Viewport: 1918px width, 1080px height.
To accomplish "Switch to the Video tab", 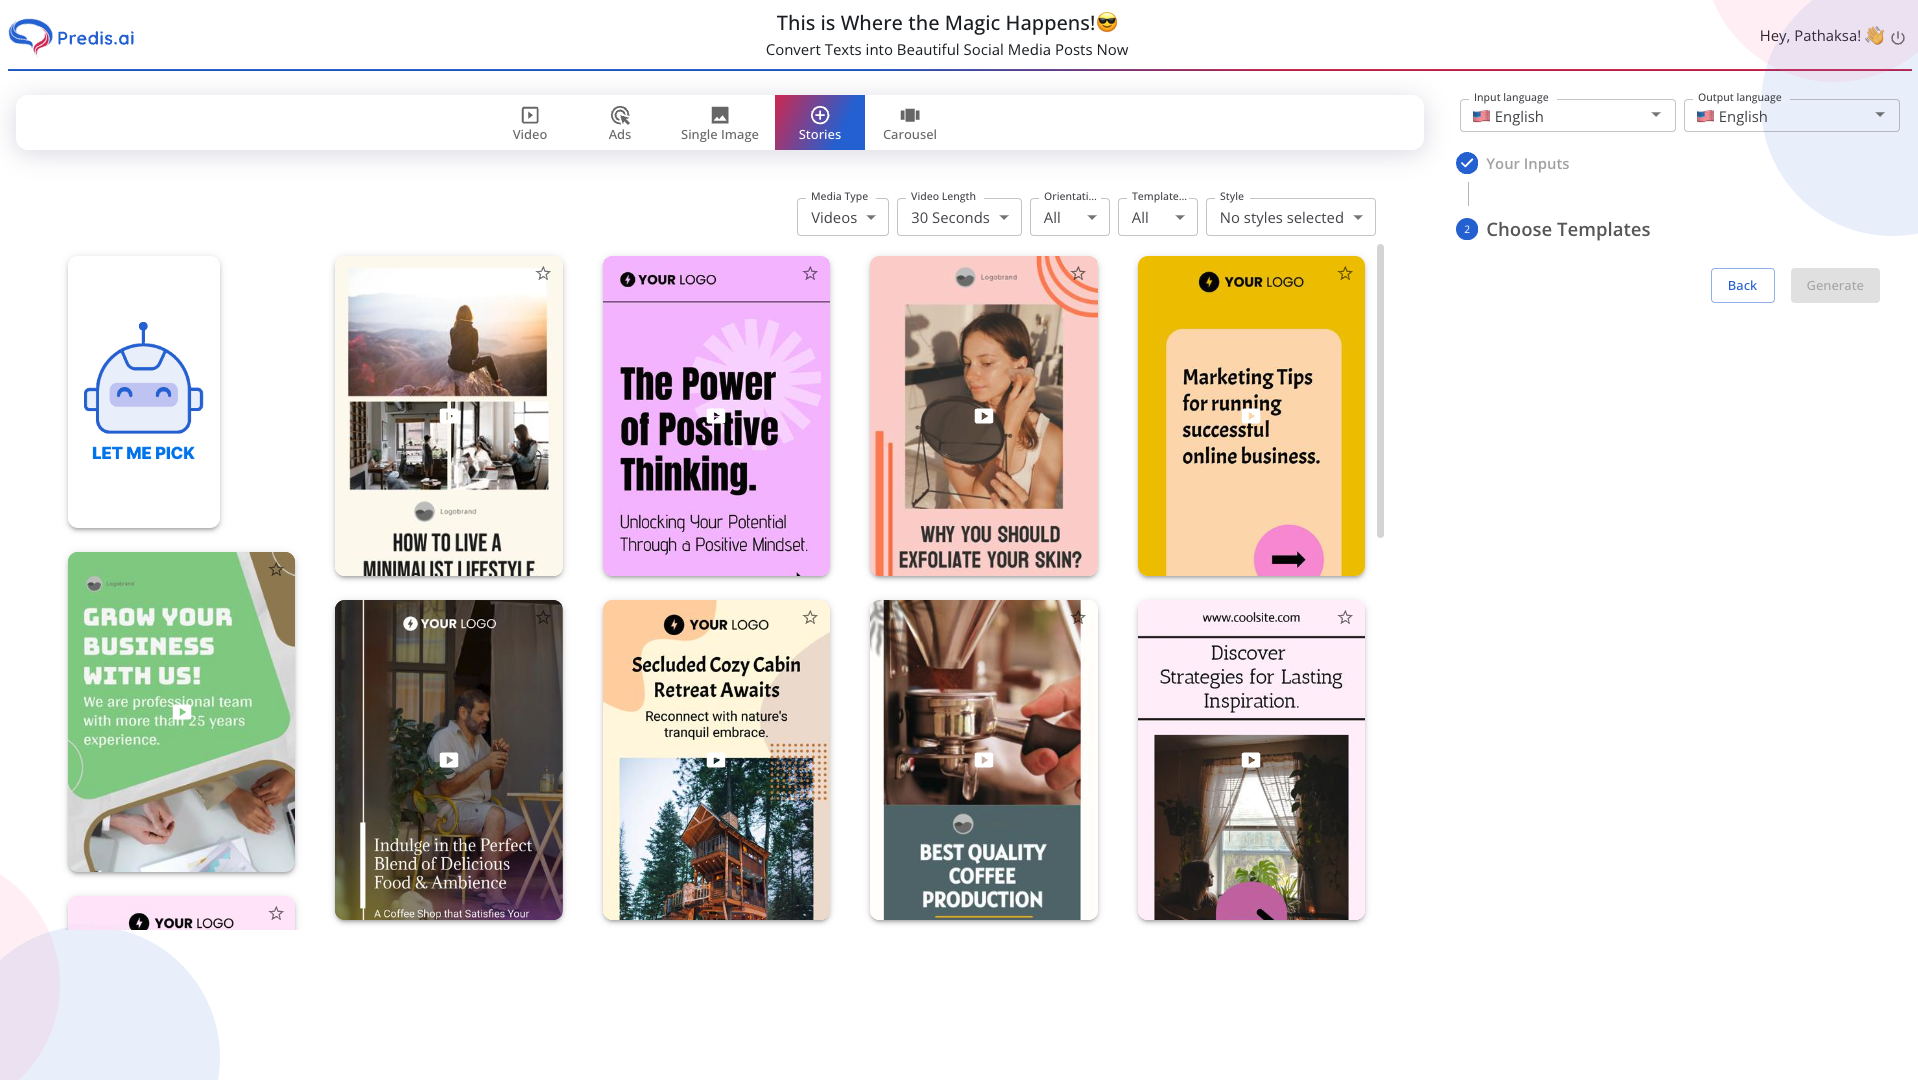I will tap(529, 122).
